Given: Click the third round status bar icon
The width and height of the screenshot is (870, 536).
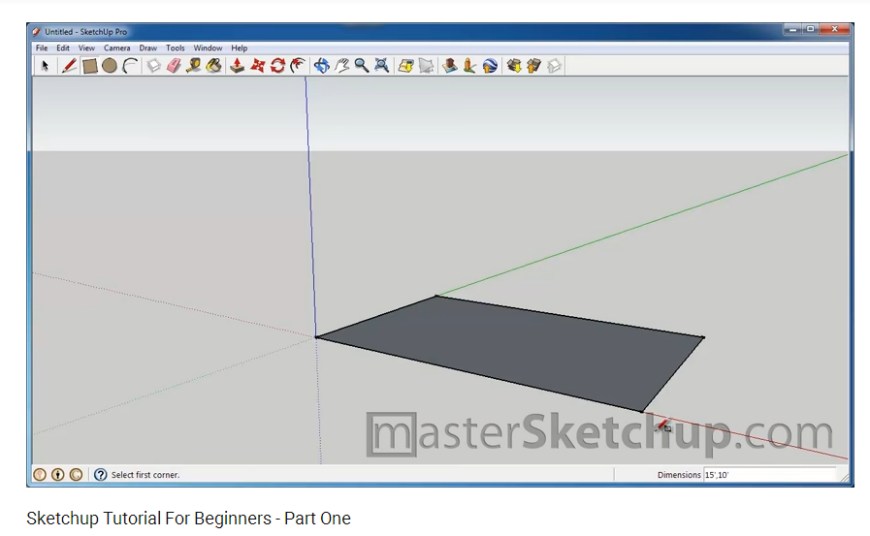Looking at the screenshot, I should [x=76, y=474].
